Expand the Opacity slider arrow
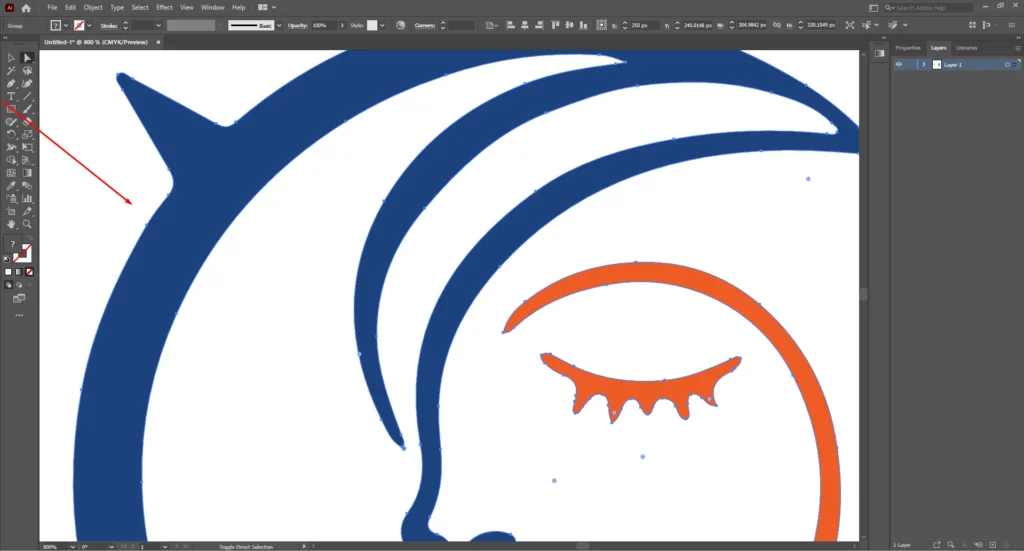 [x=342, y=25]
